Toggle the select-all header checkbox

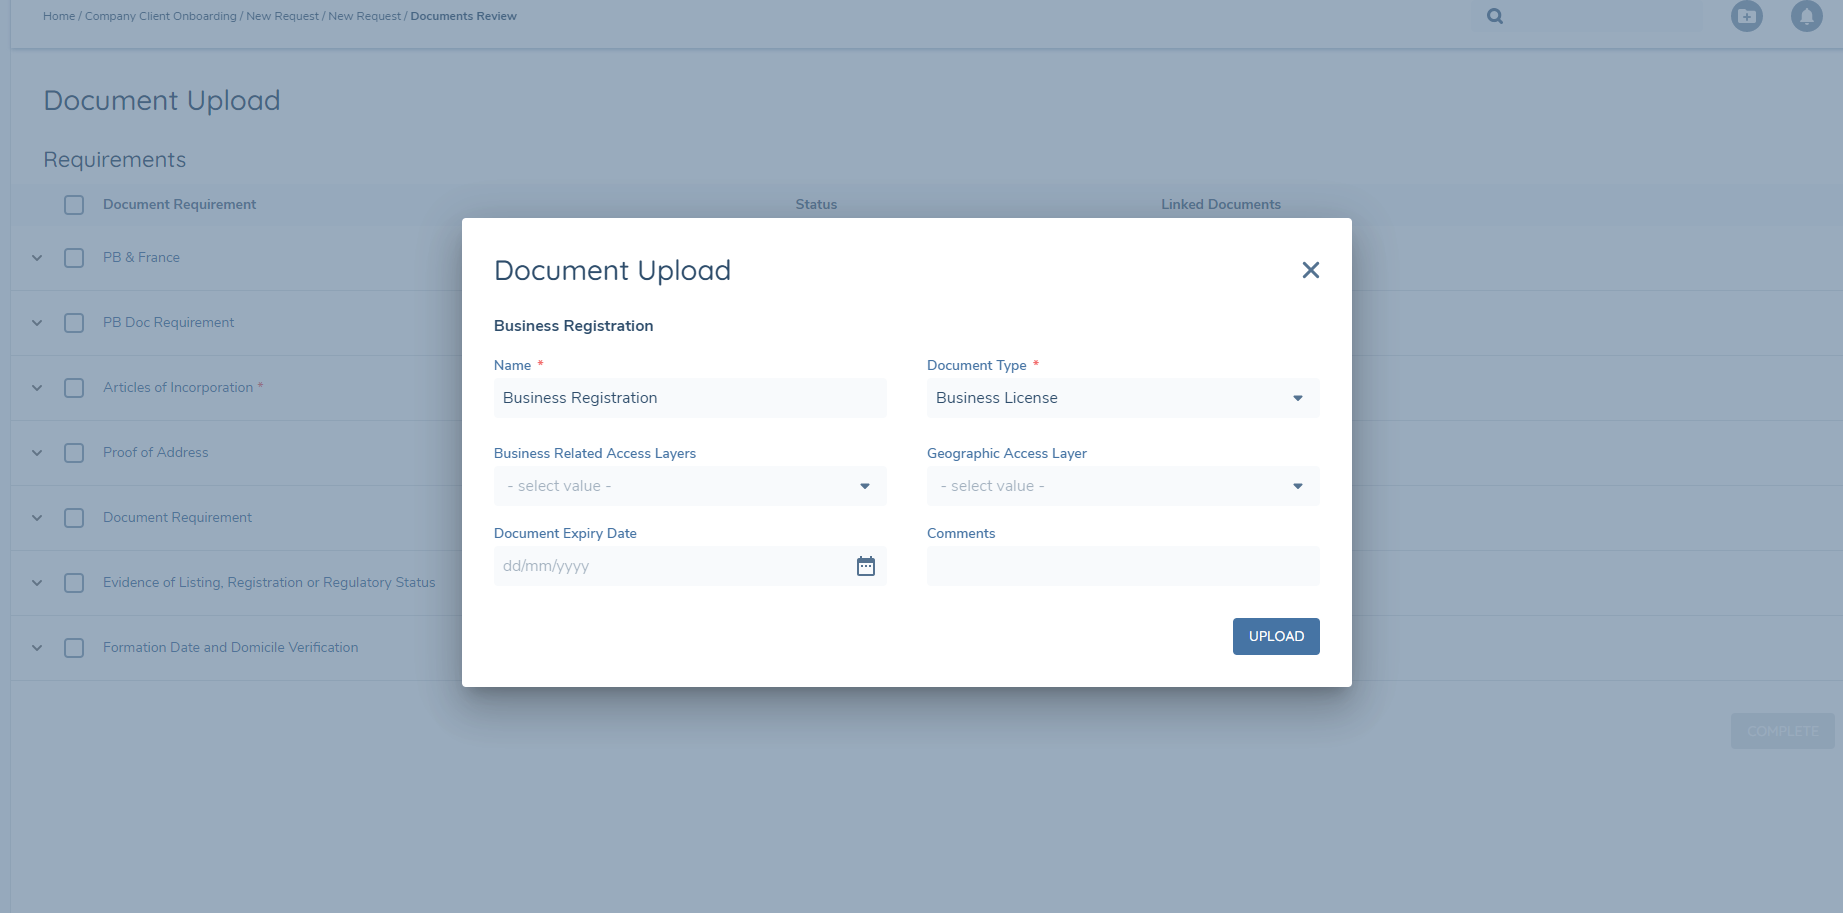74,205
